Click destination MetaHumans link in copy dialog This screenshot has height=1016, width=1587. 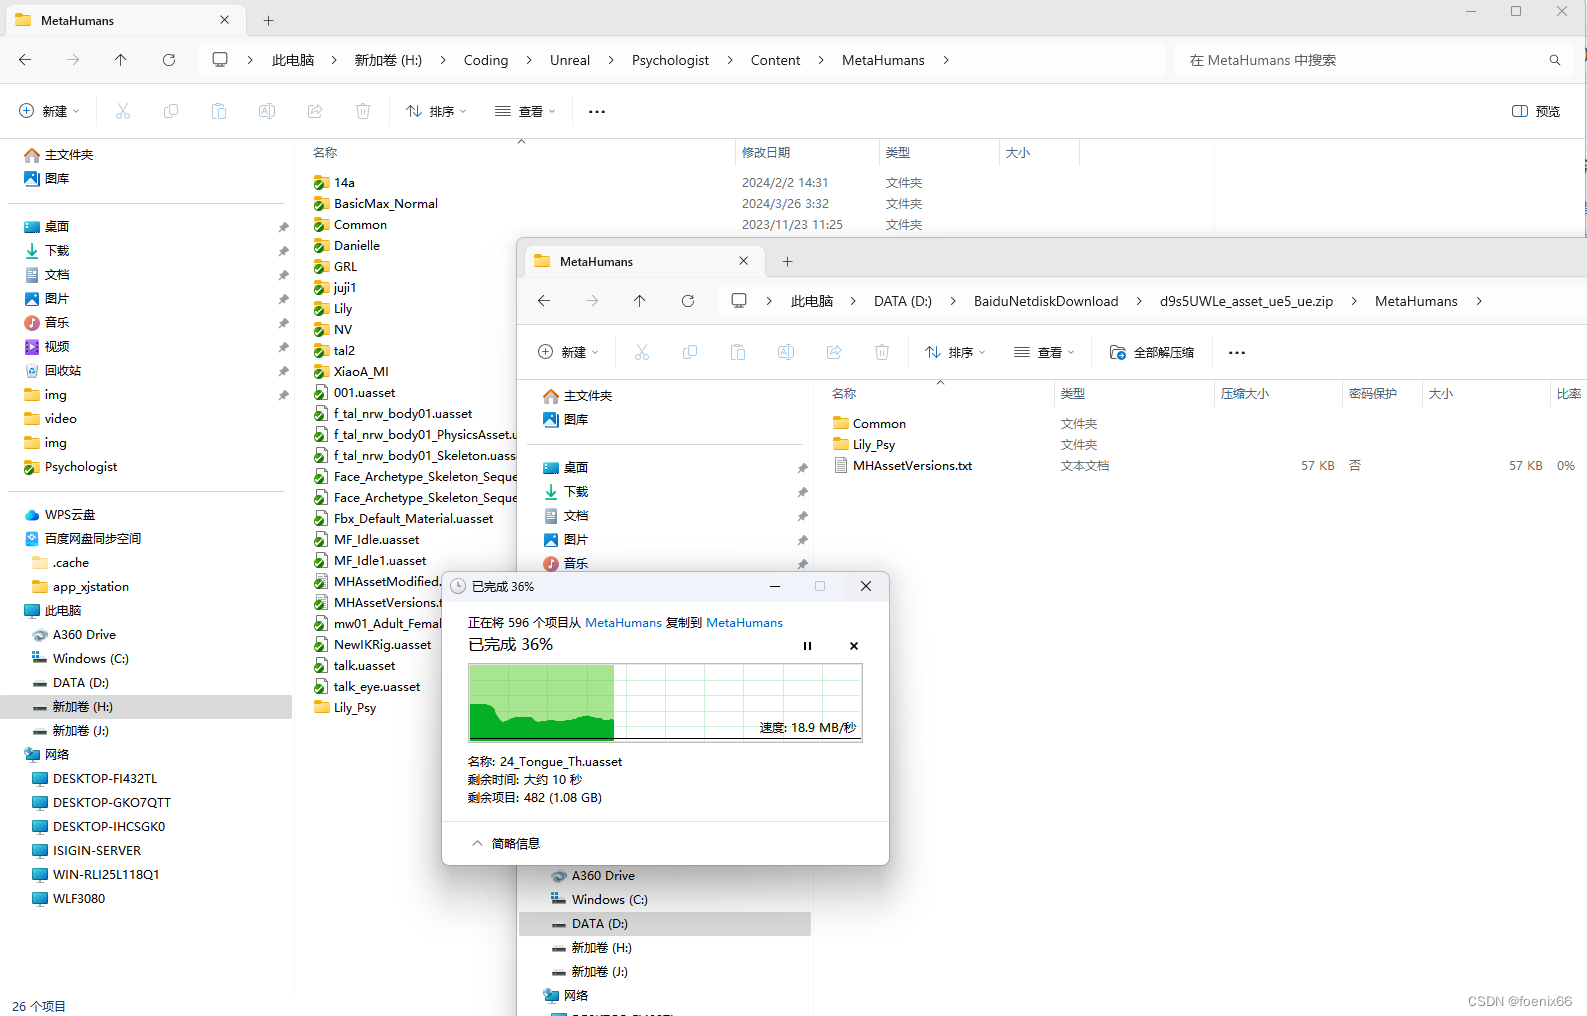point(745,622)
